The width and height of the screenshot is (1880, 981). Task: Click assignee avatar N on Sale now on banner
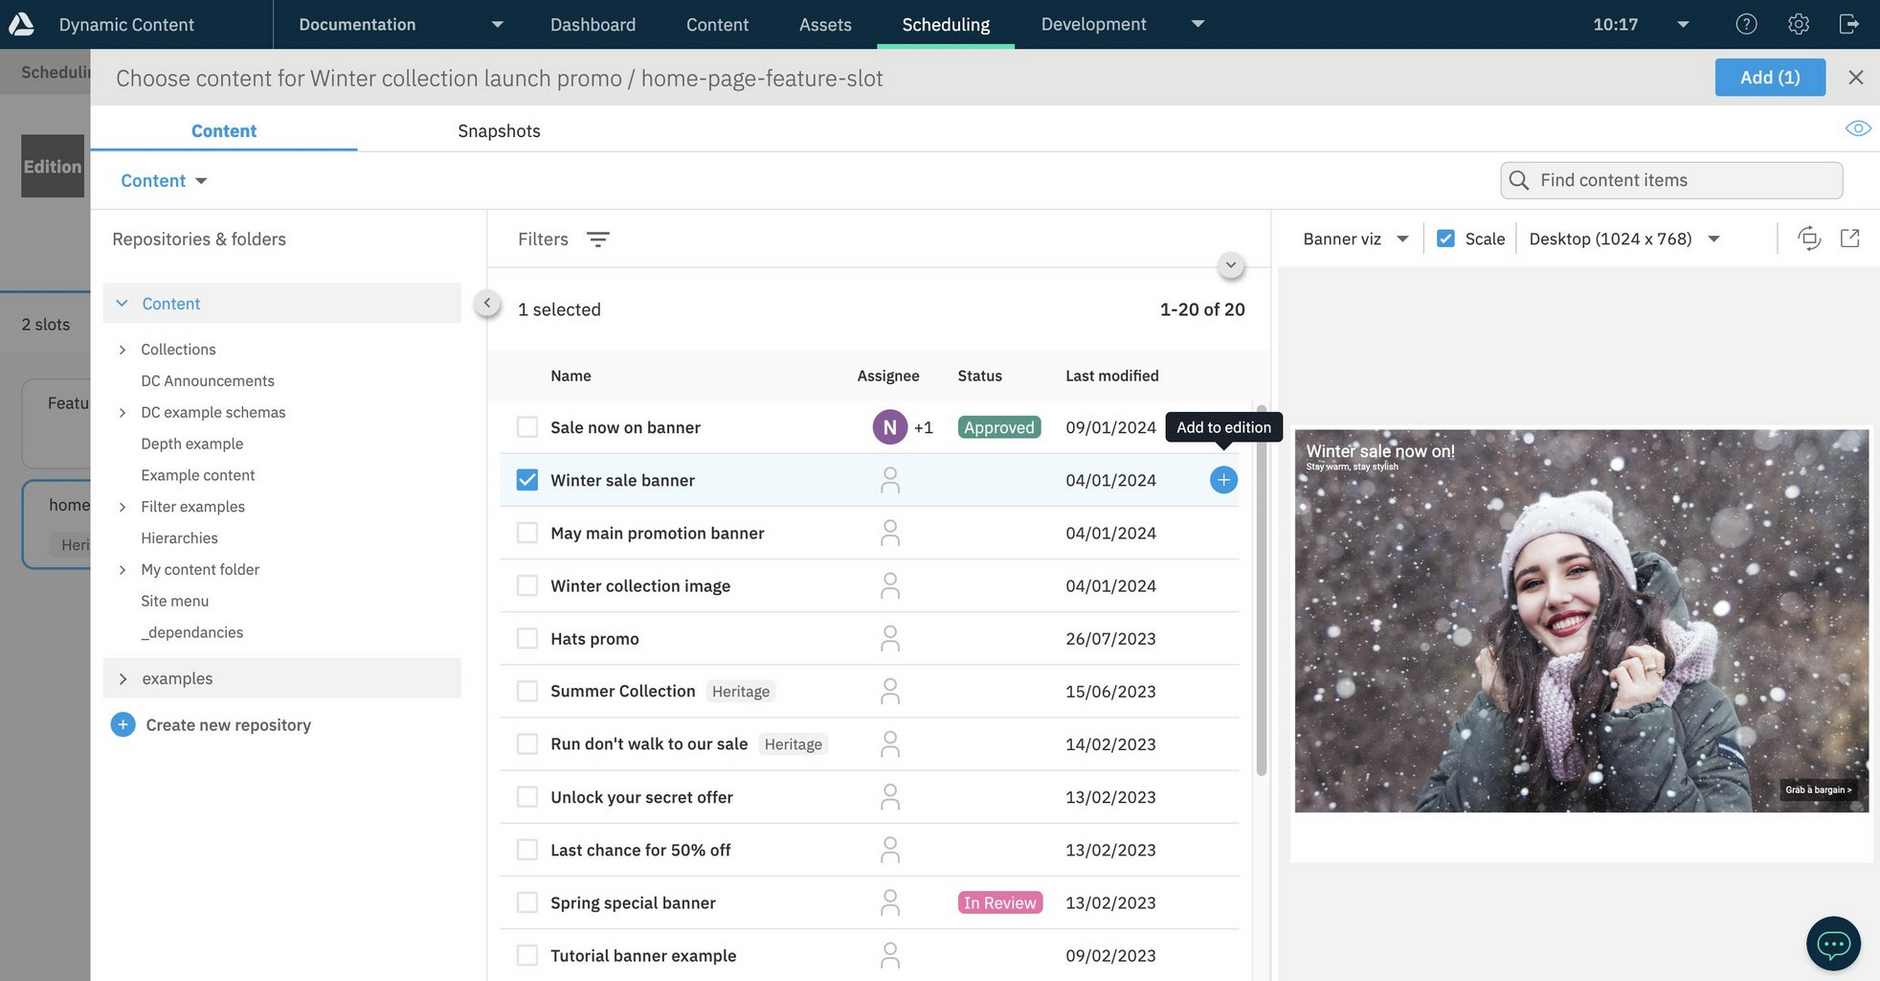click(890, 427)
